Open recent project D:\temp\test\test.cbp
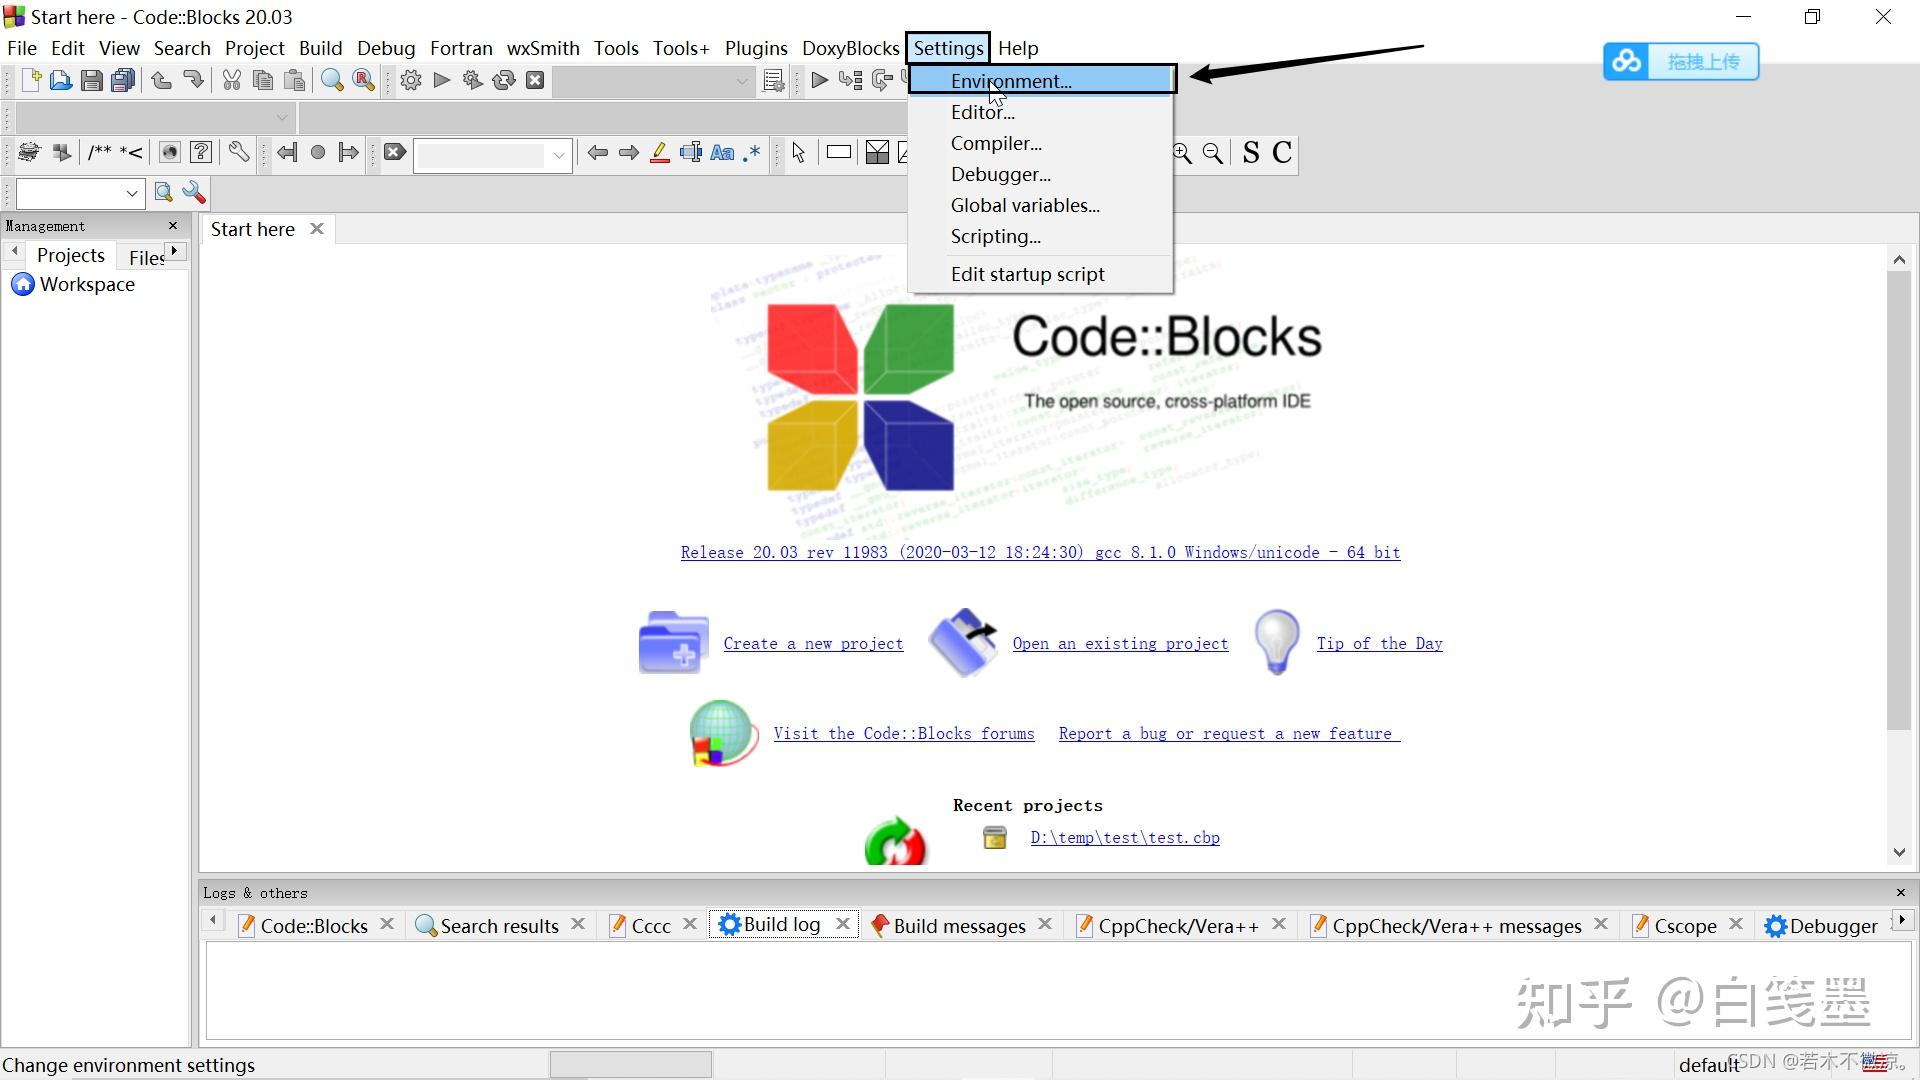Viewport: 1920px width, 1080px height. (1124, 837)
